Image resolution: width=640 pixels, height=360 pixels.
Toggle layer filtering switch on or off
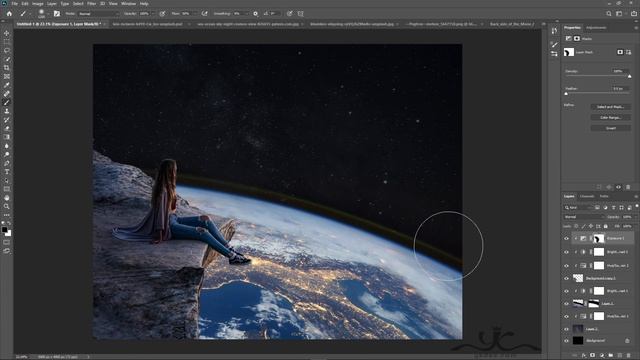637,207
